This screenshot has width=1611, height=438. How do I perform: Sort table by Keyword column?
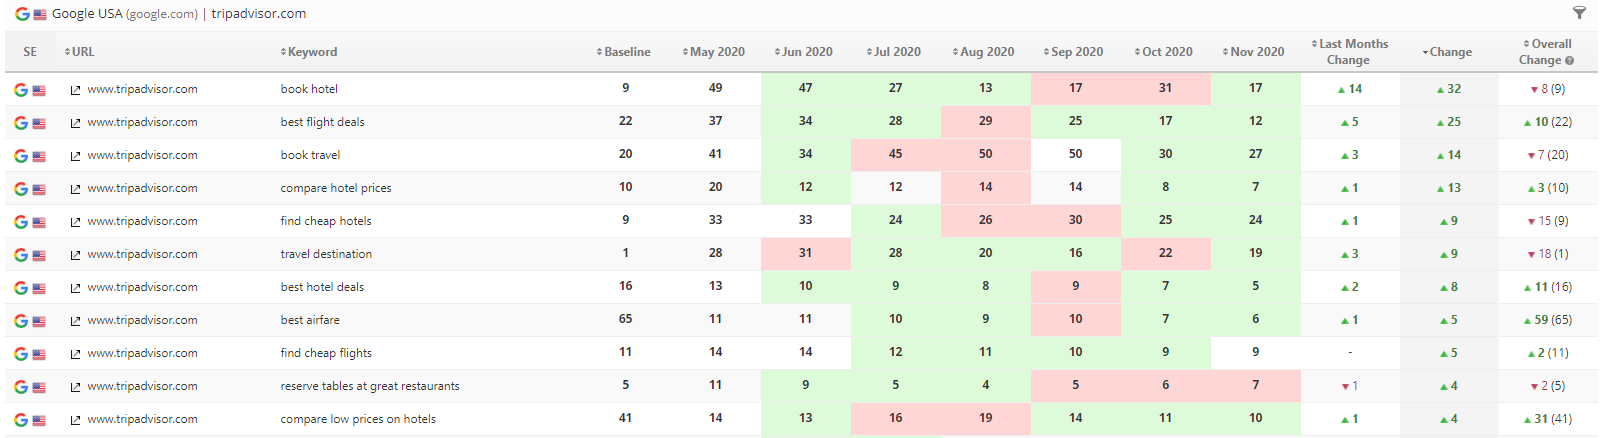pos(312,52)
